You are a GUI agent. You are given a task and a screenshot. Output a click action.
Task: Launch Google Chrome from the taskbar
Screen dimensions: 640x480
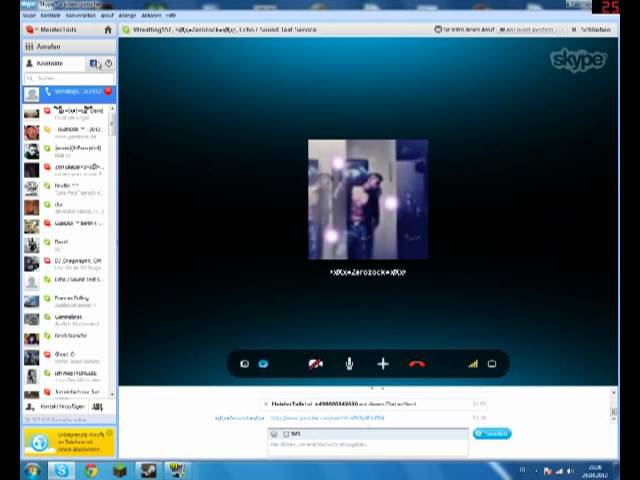point(91,471)
